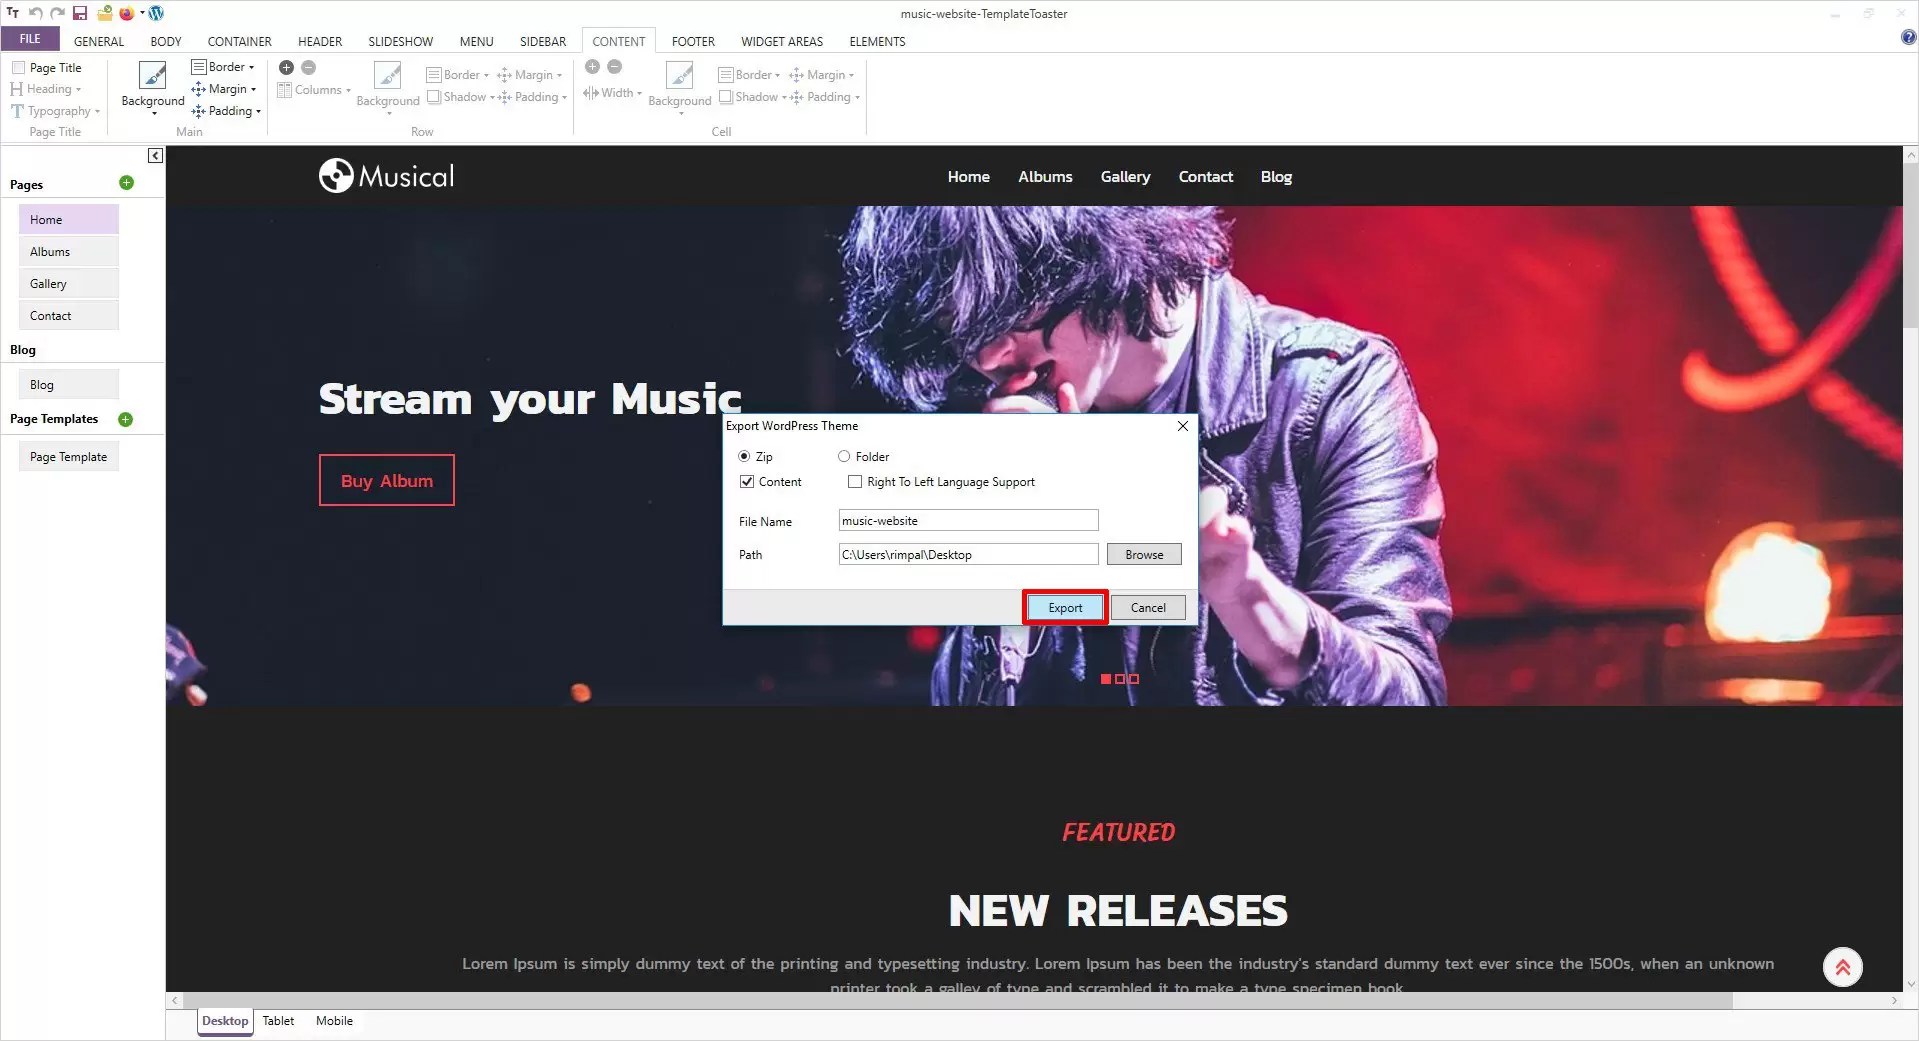Image resolution: width=1919 pixels, height=1041 pixels.
Task: Add a new page with the green plus icon
Action: 126,183
